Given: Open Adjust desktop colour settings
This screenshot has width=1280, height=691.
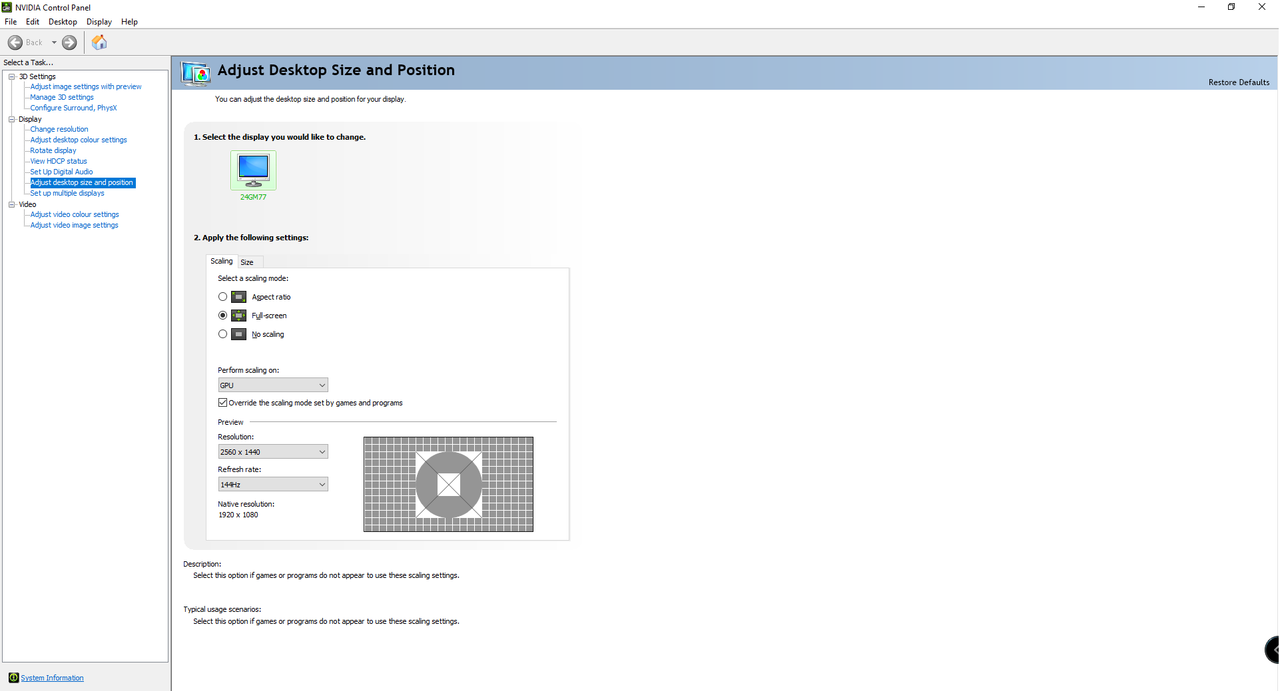Looking at the screenshot, I should pos(78,140).
